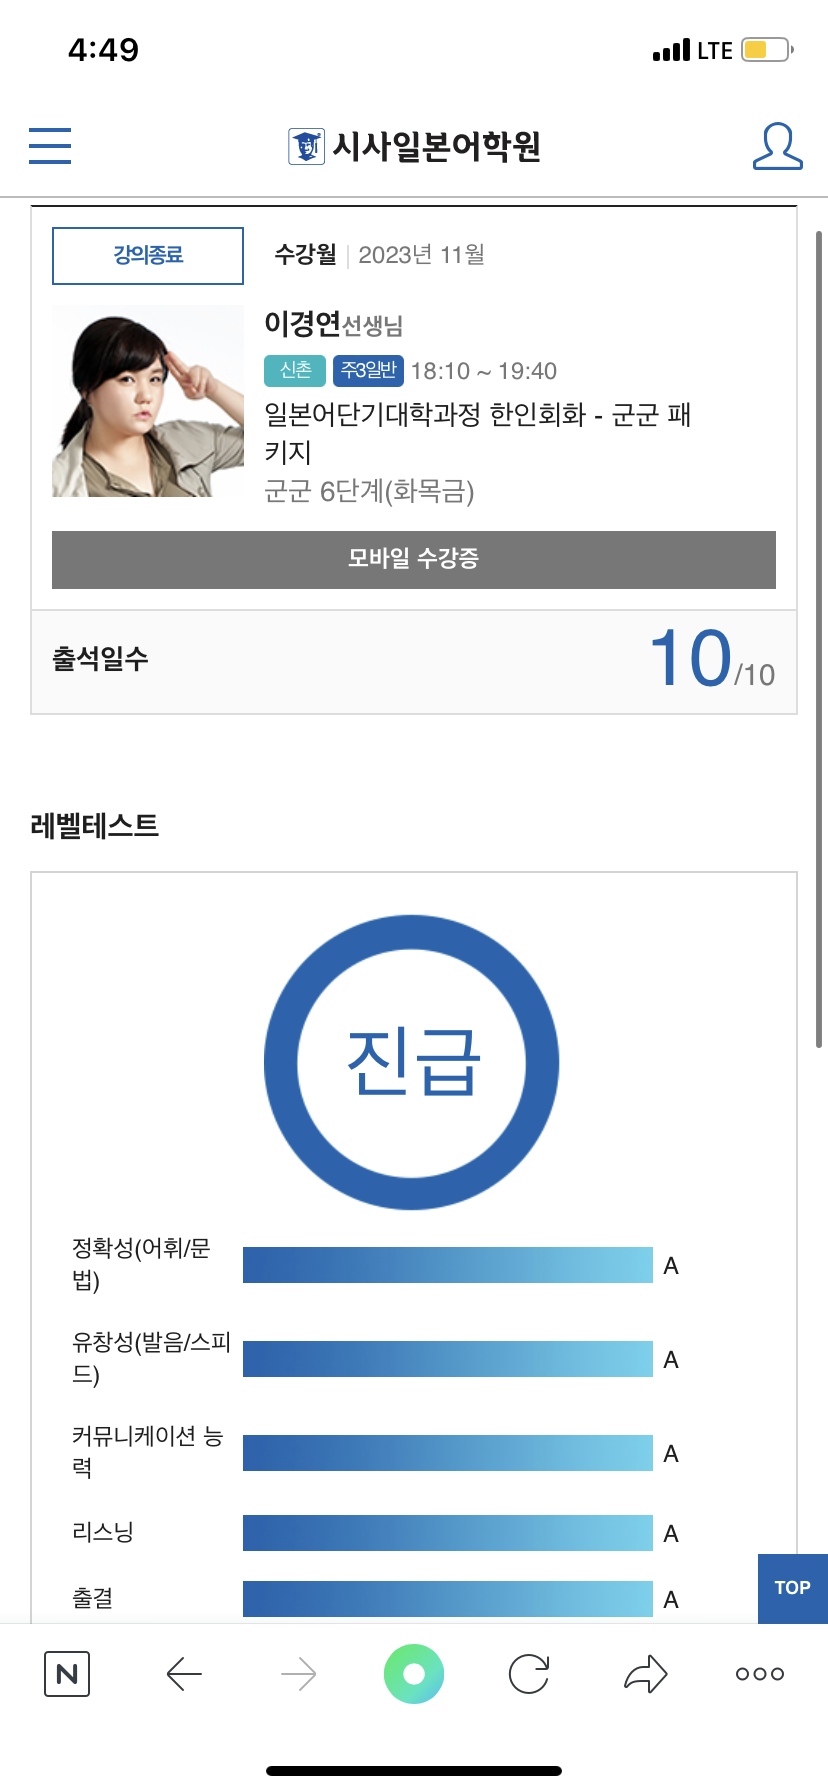Jump to top using TOP button
Viewport: 828px width, 1792px height.
coord(792,1588)
